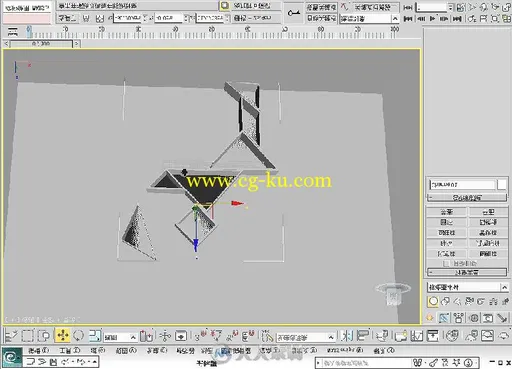Activate the Select and Move tool

pyautogui.click(x=62, y=335)
